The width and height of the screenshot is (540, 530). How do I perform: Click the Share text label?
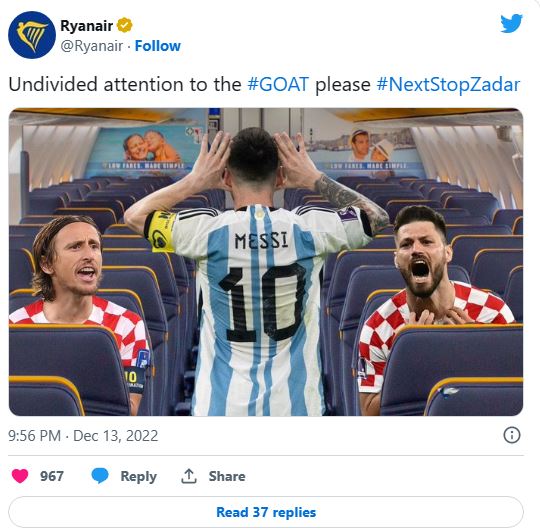(227, 476)
